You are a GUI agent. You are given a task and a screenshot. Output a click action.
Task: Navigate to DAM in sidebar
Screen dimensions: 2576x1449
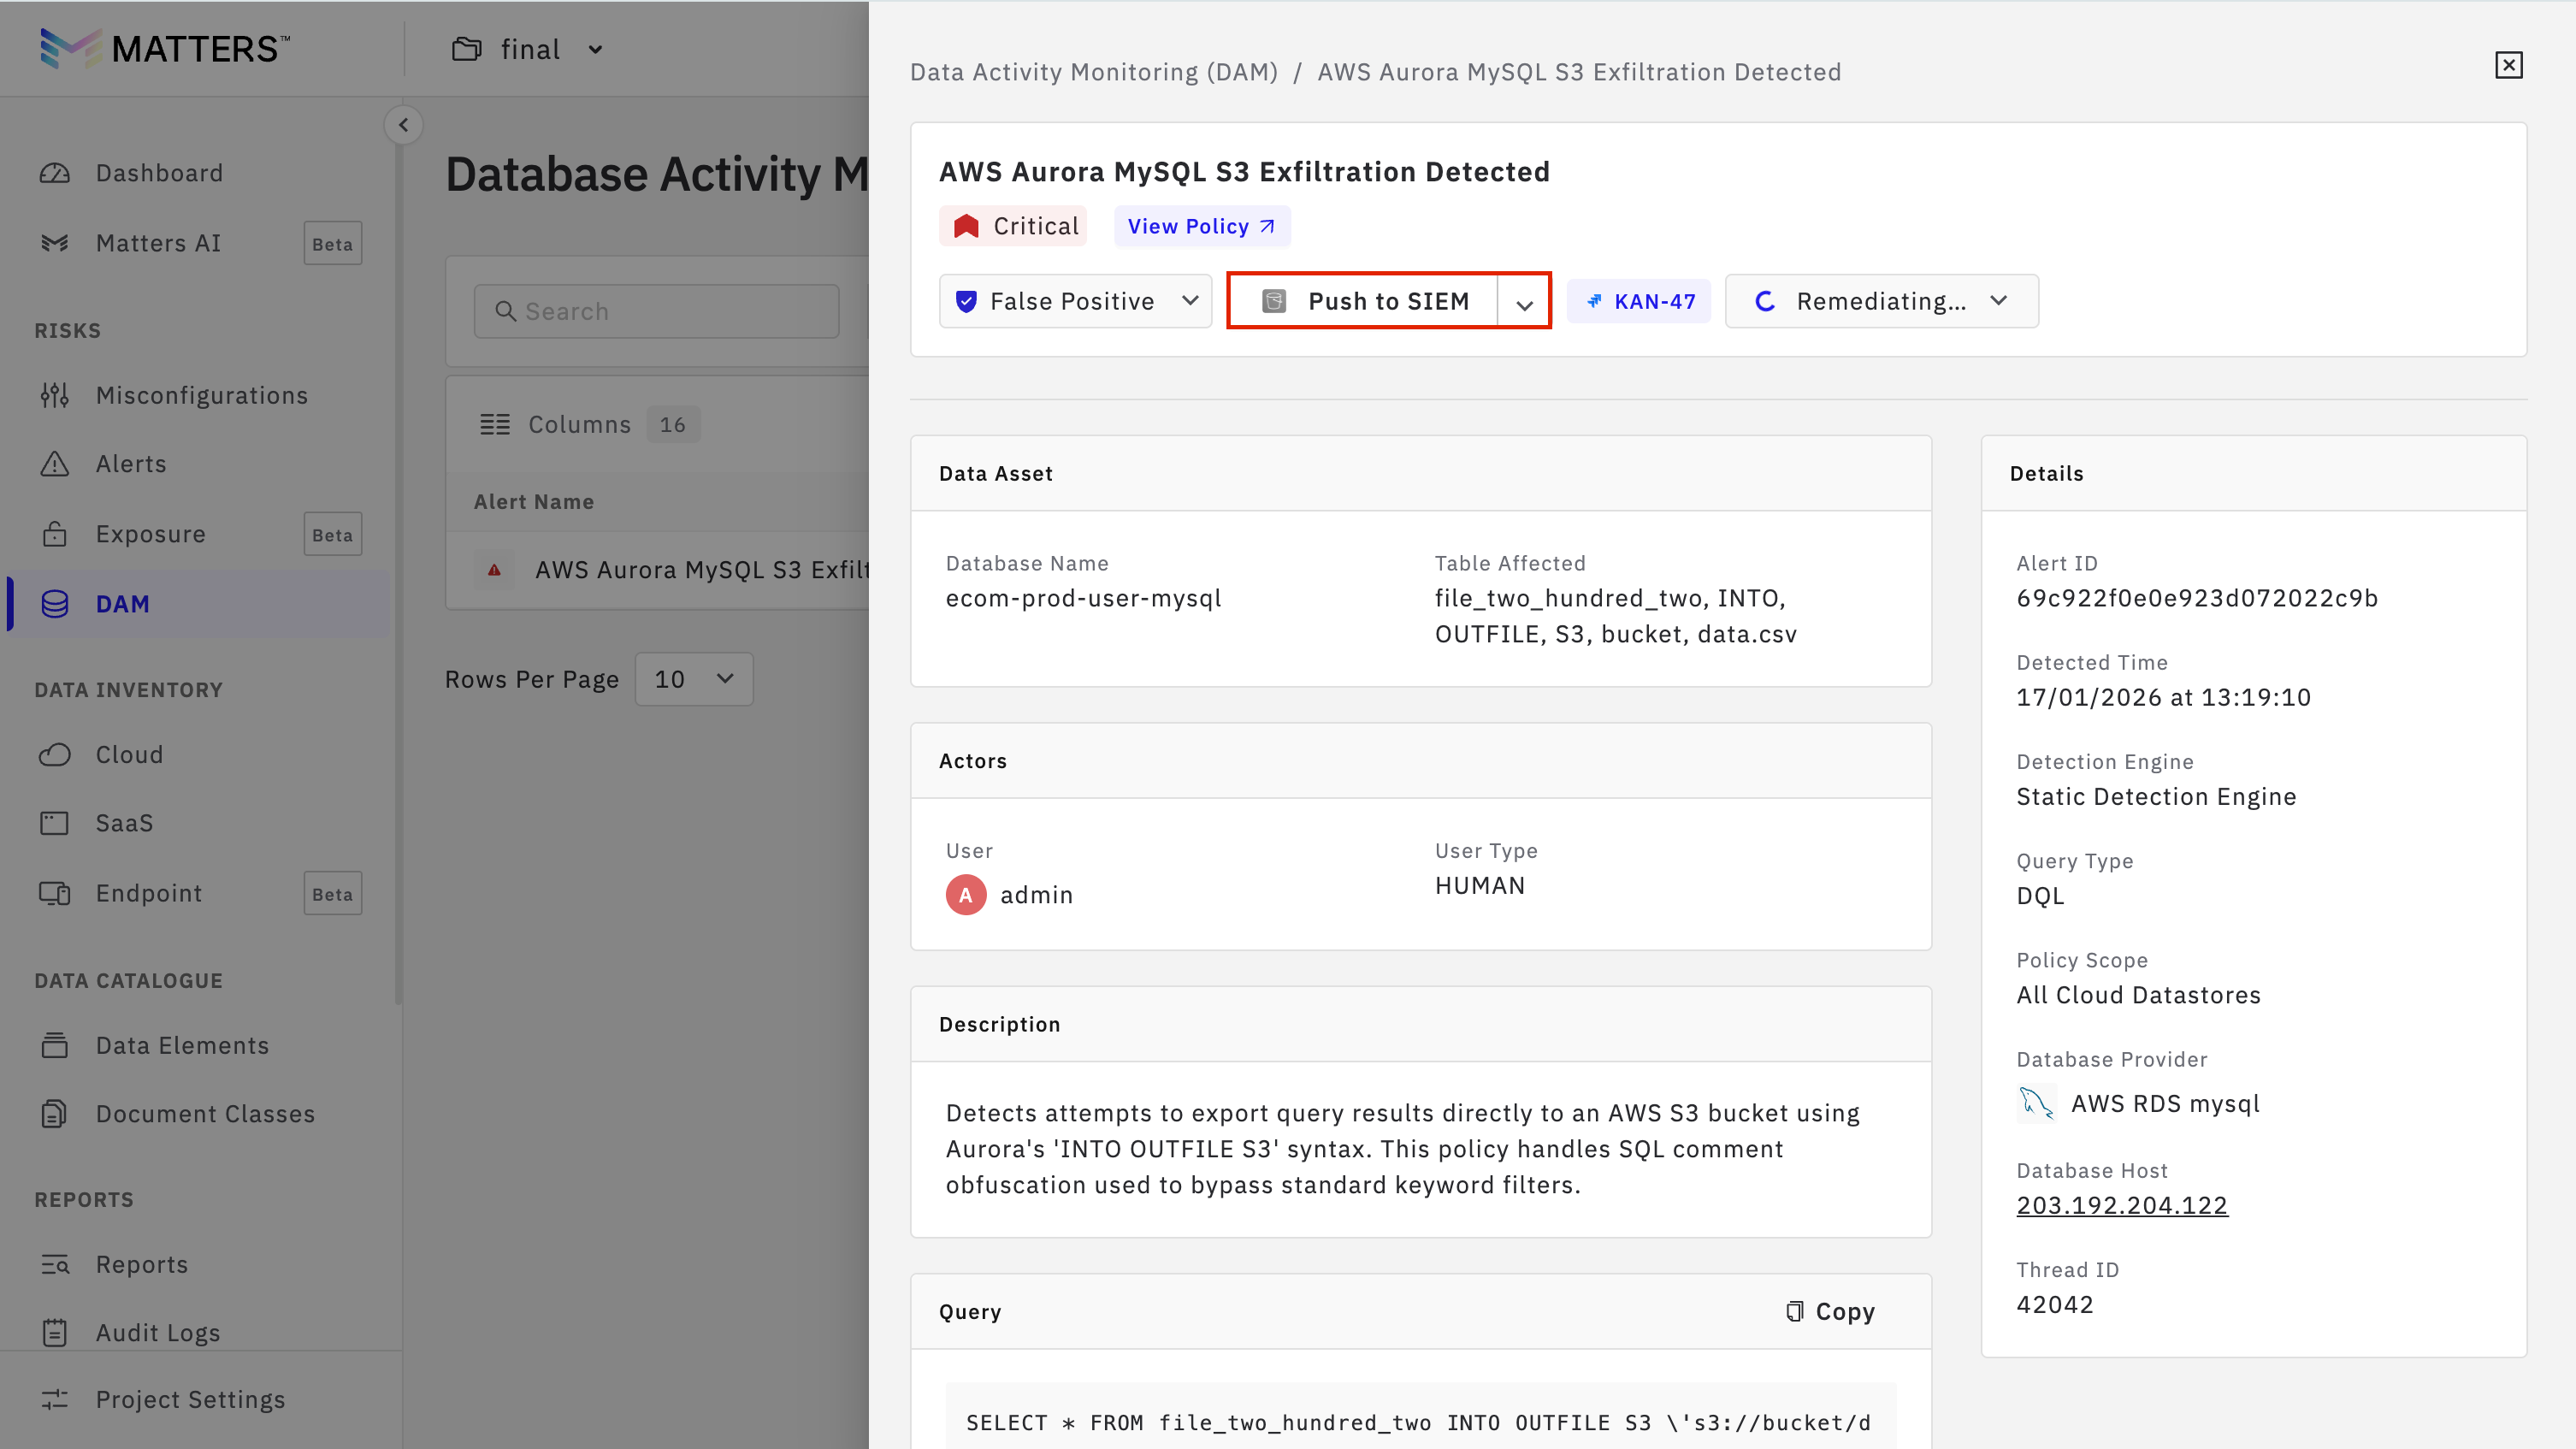(122, 604)
